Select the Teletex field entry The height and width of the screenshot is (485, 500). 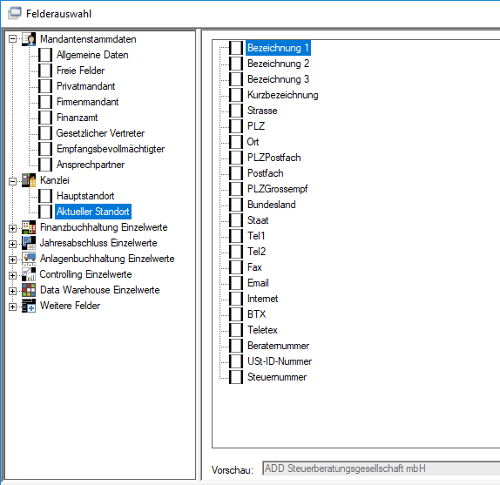262,330
